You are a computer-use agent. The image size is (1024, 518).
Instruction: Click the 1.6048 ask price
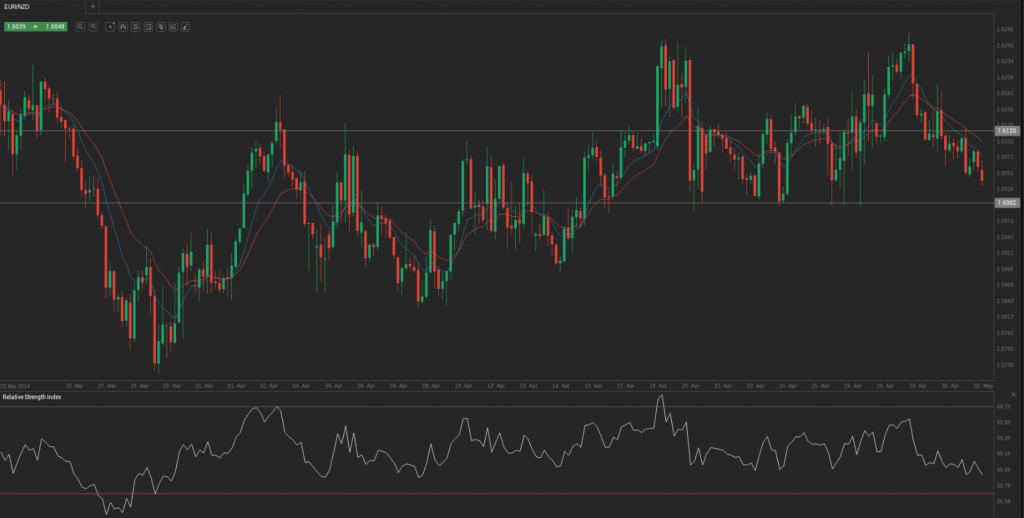pos(54,26)
